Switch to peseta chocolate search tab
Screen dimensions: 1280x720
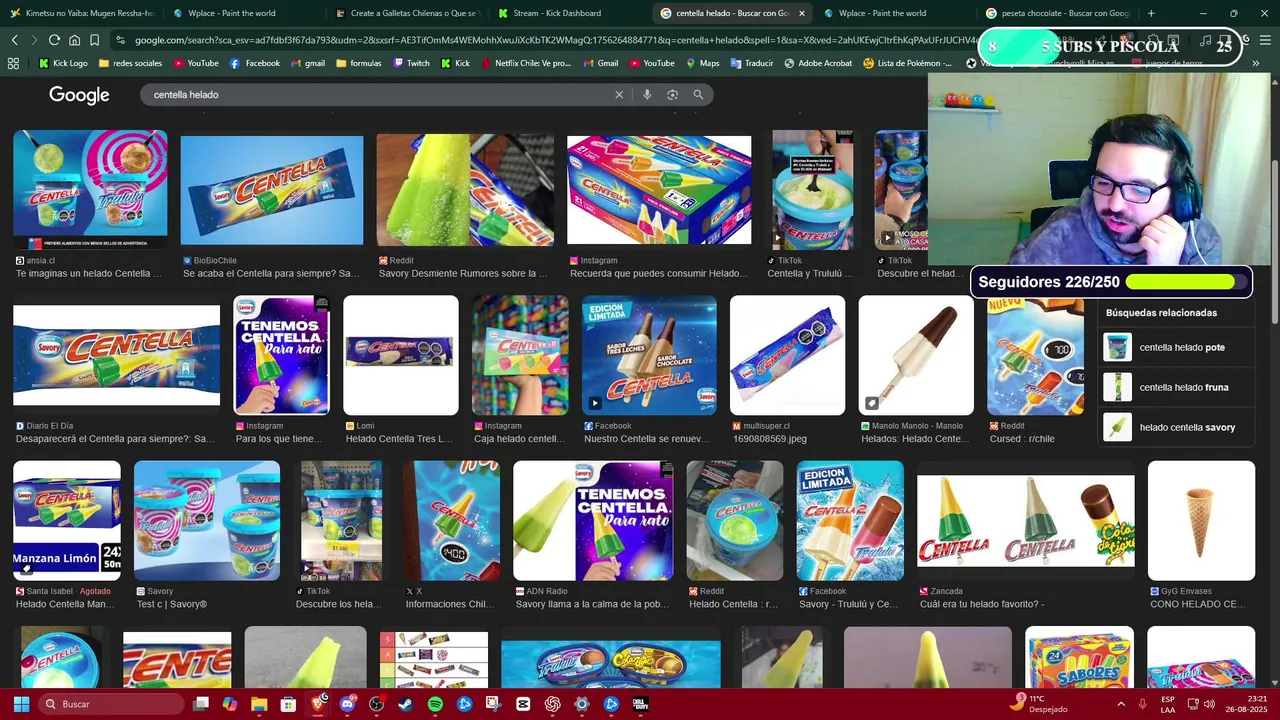coord(1058,13)
